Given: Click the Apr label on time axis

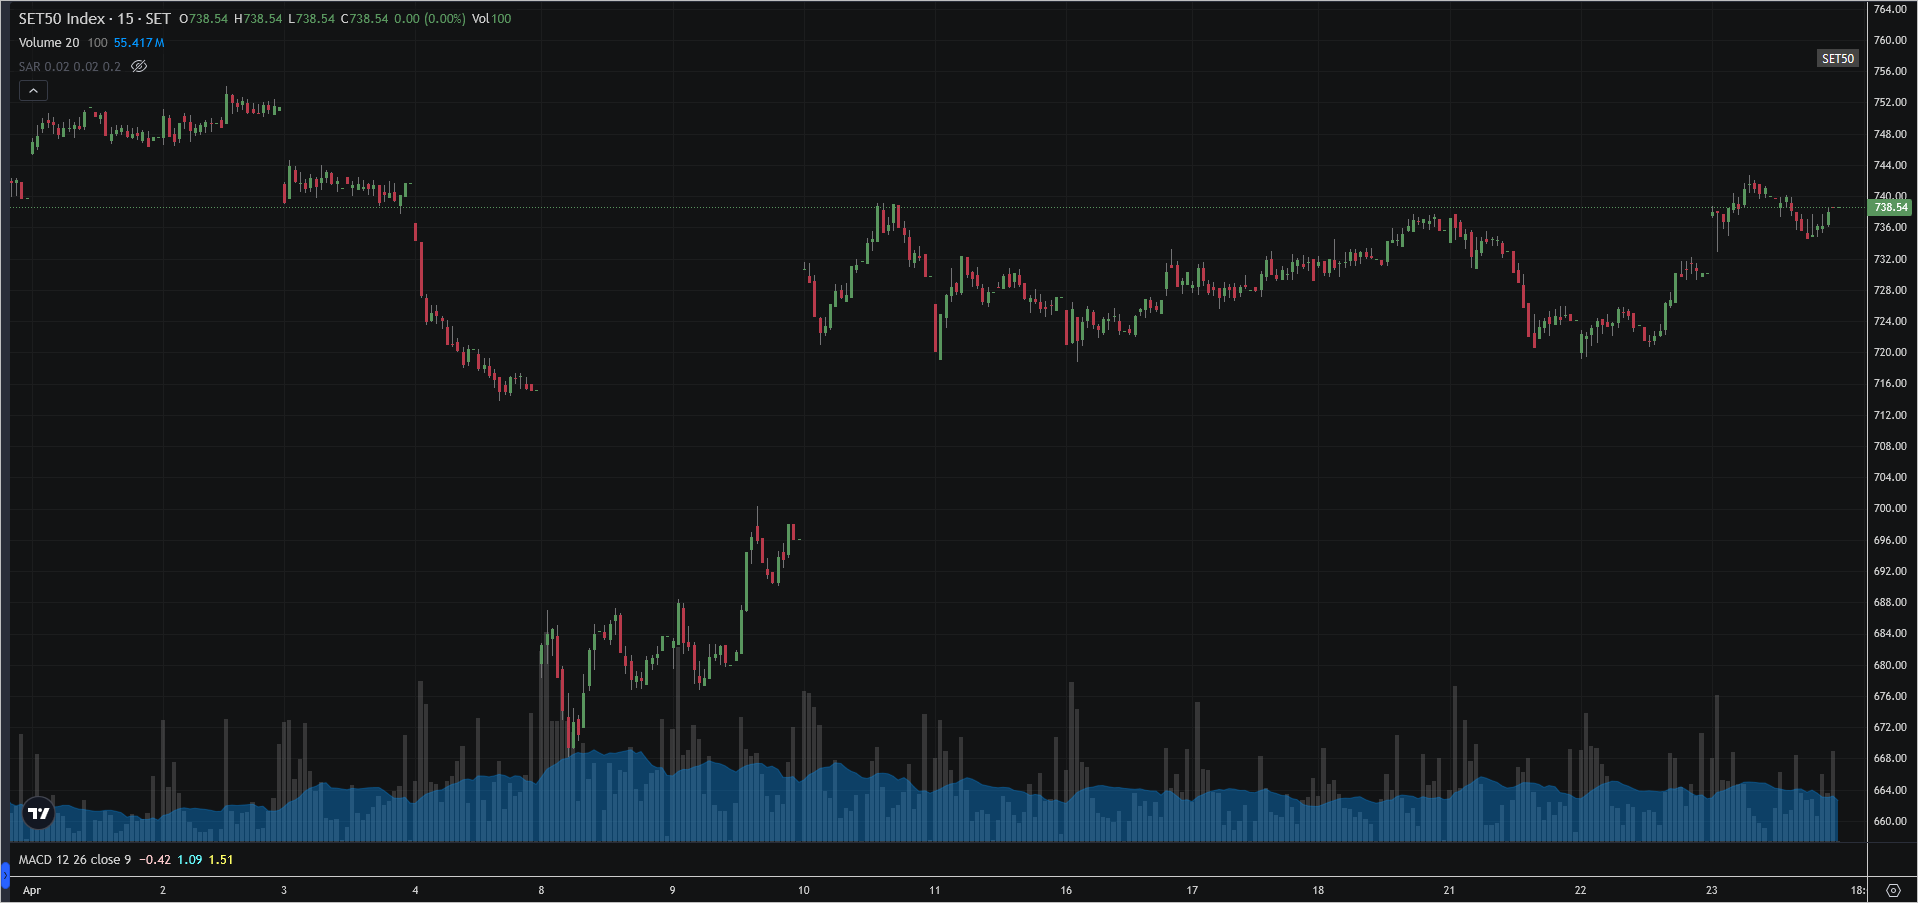Looking at the screenshot, I should (x=32, y=890).
